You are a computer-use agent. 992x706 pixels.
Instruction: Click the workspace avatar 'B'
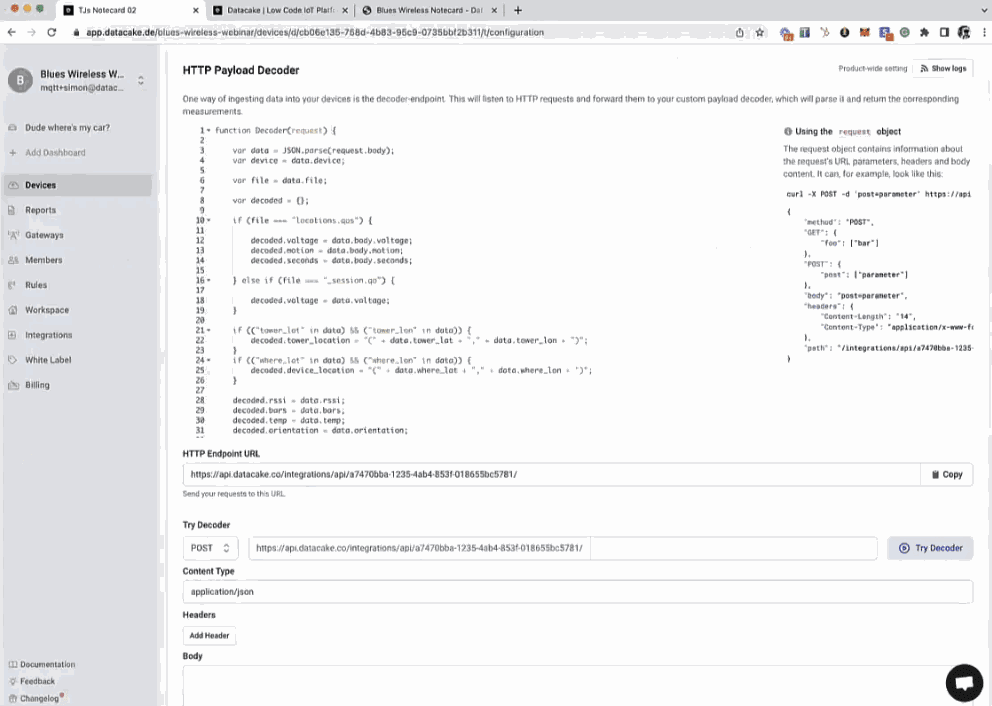pos(20,80)
